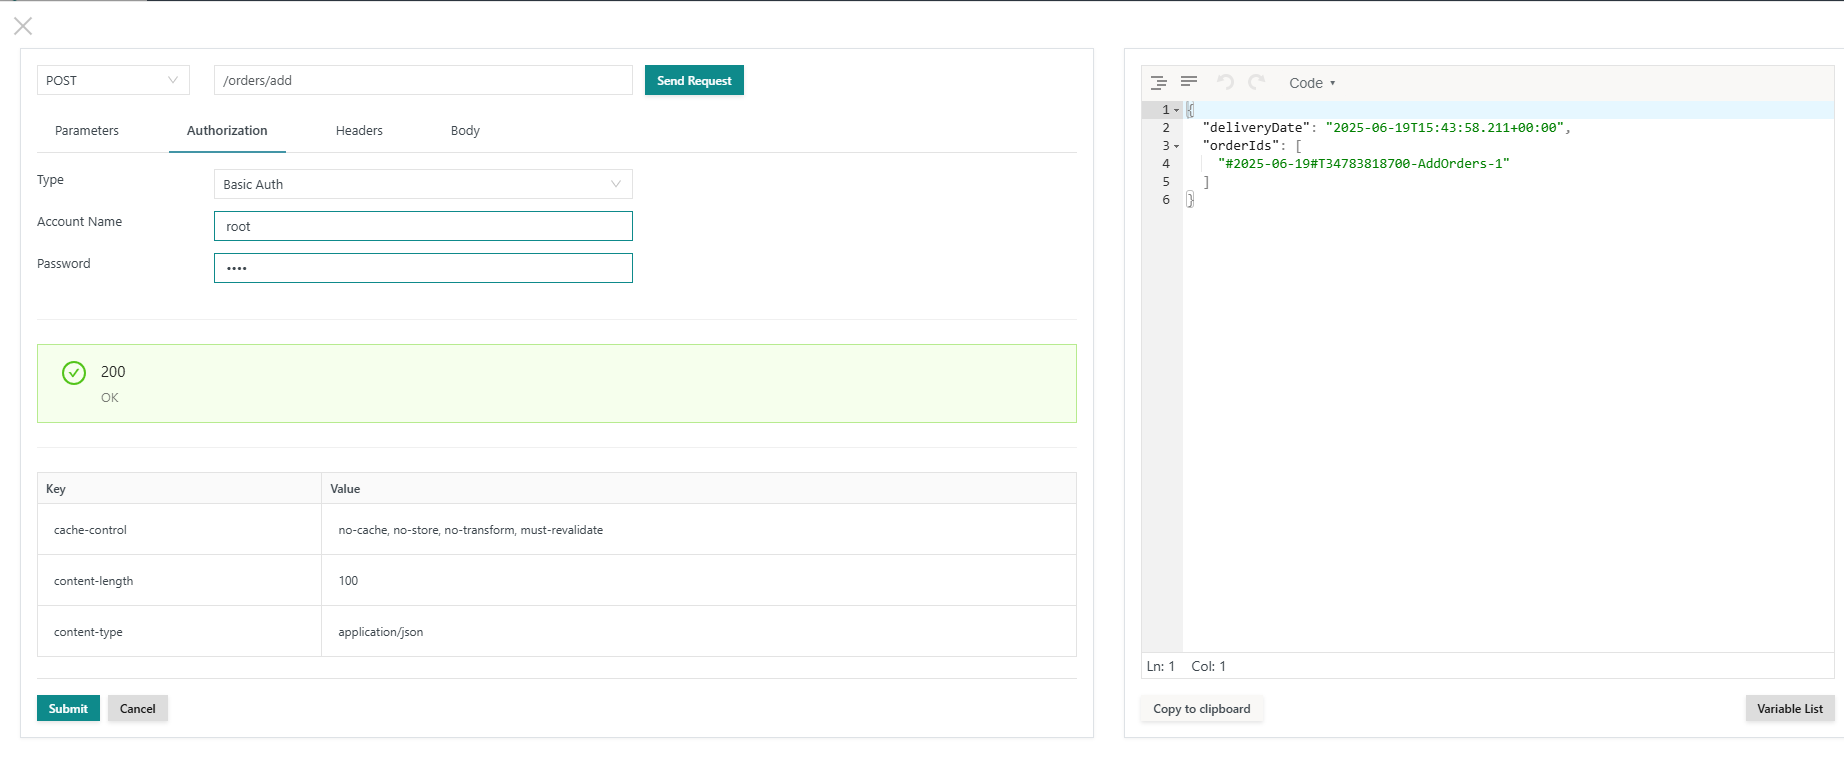1844x763 pixels.
Task: Click the Submit button
Action: coord(68,708)
